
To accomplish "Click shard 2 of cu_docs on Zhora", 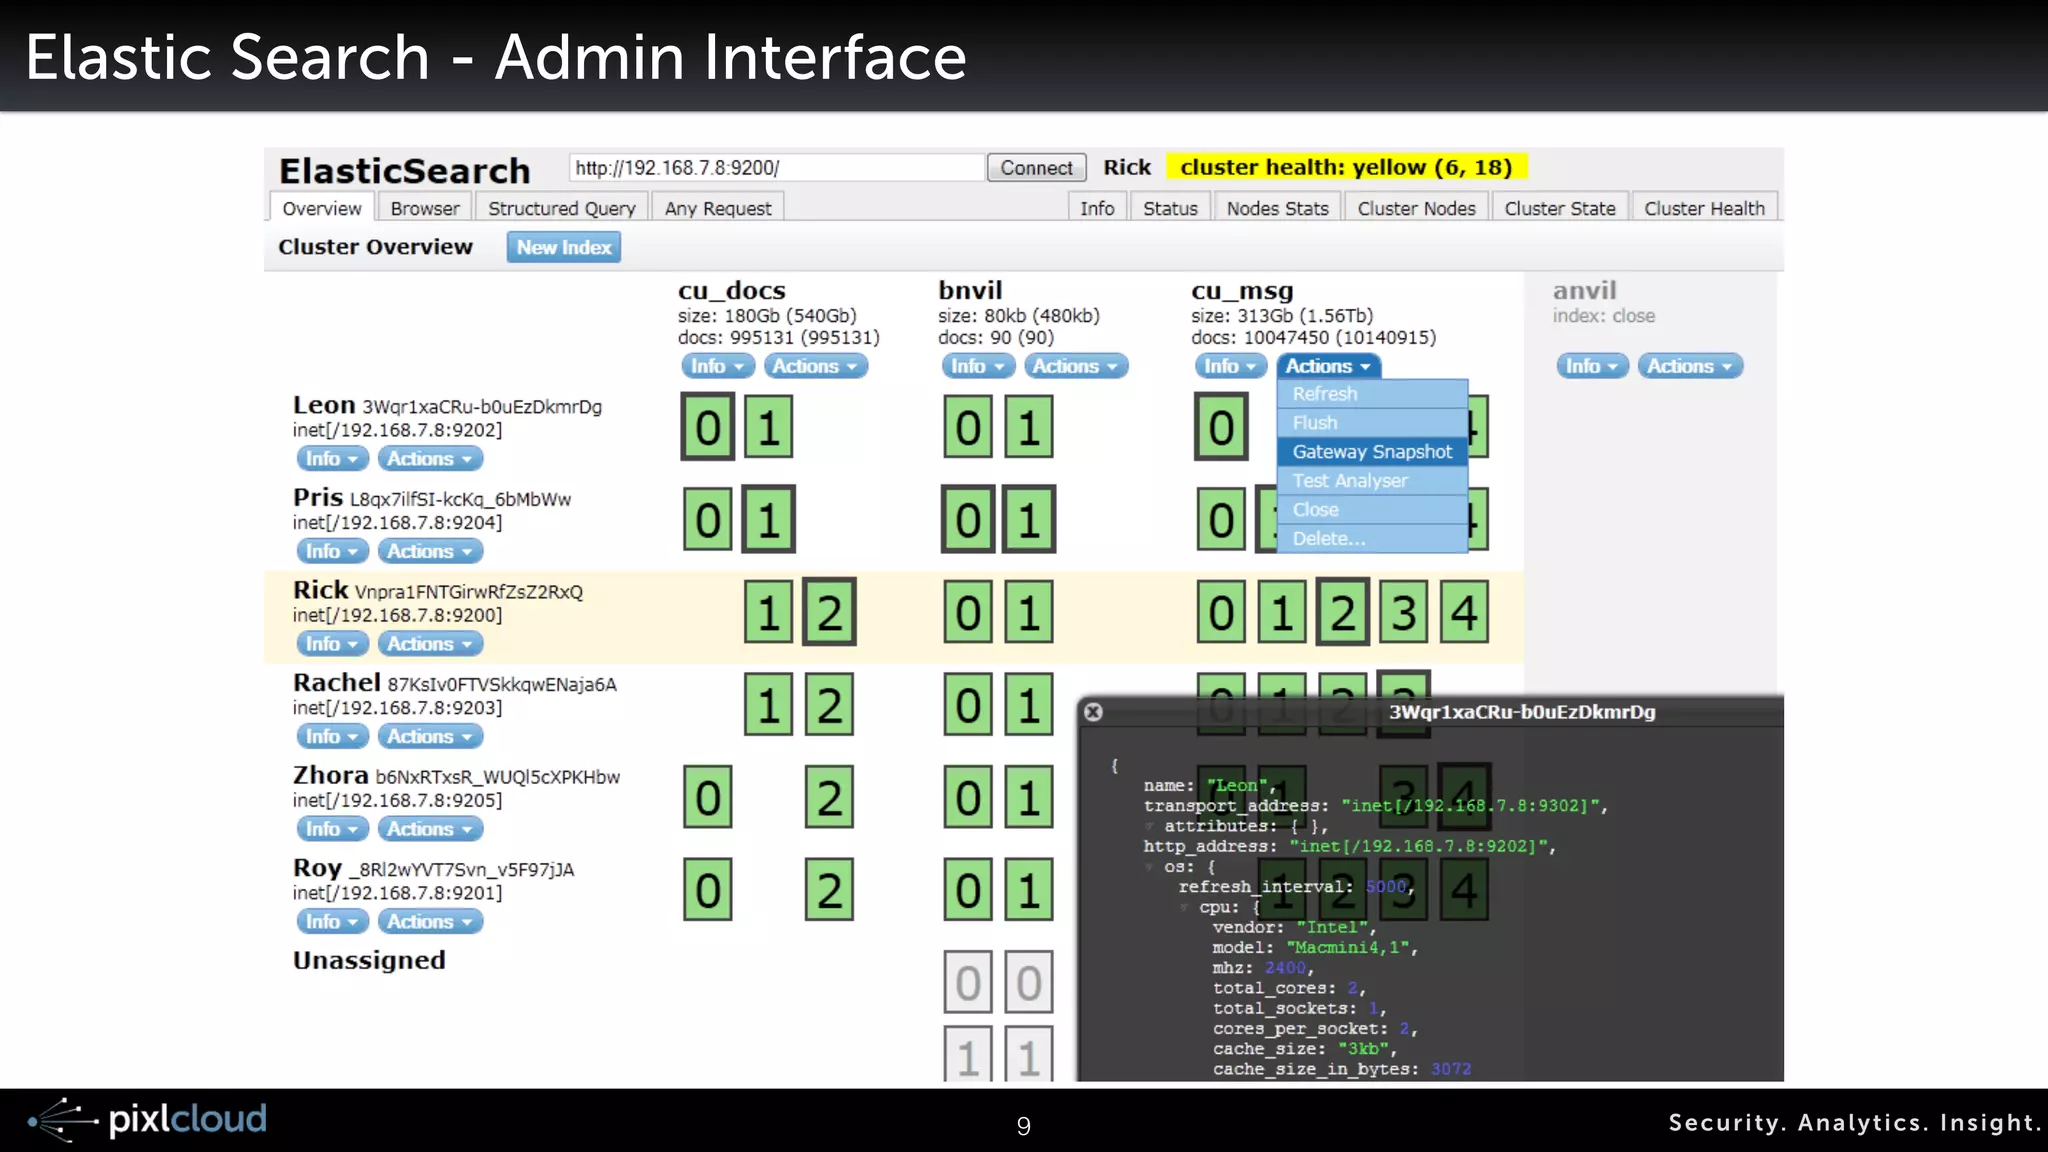I will (x=829, y=798).
